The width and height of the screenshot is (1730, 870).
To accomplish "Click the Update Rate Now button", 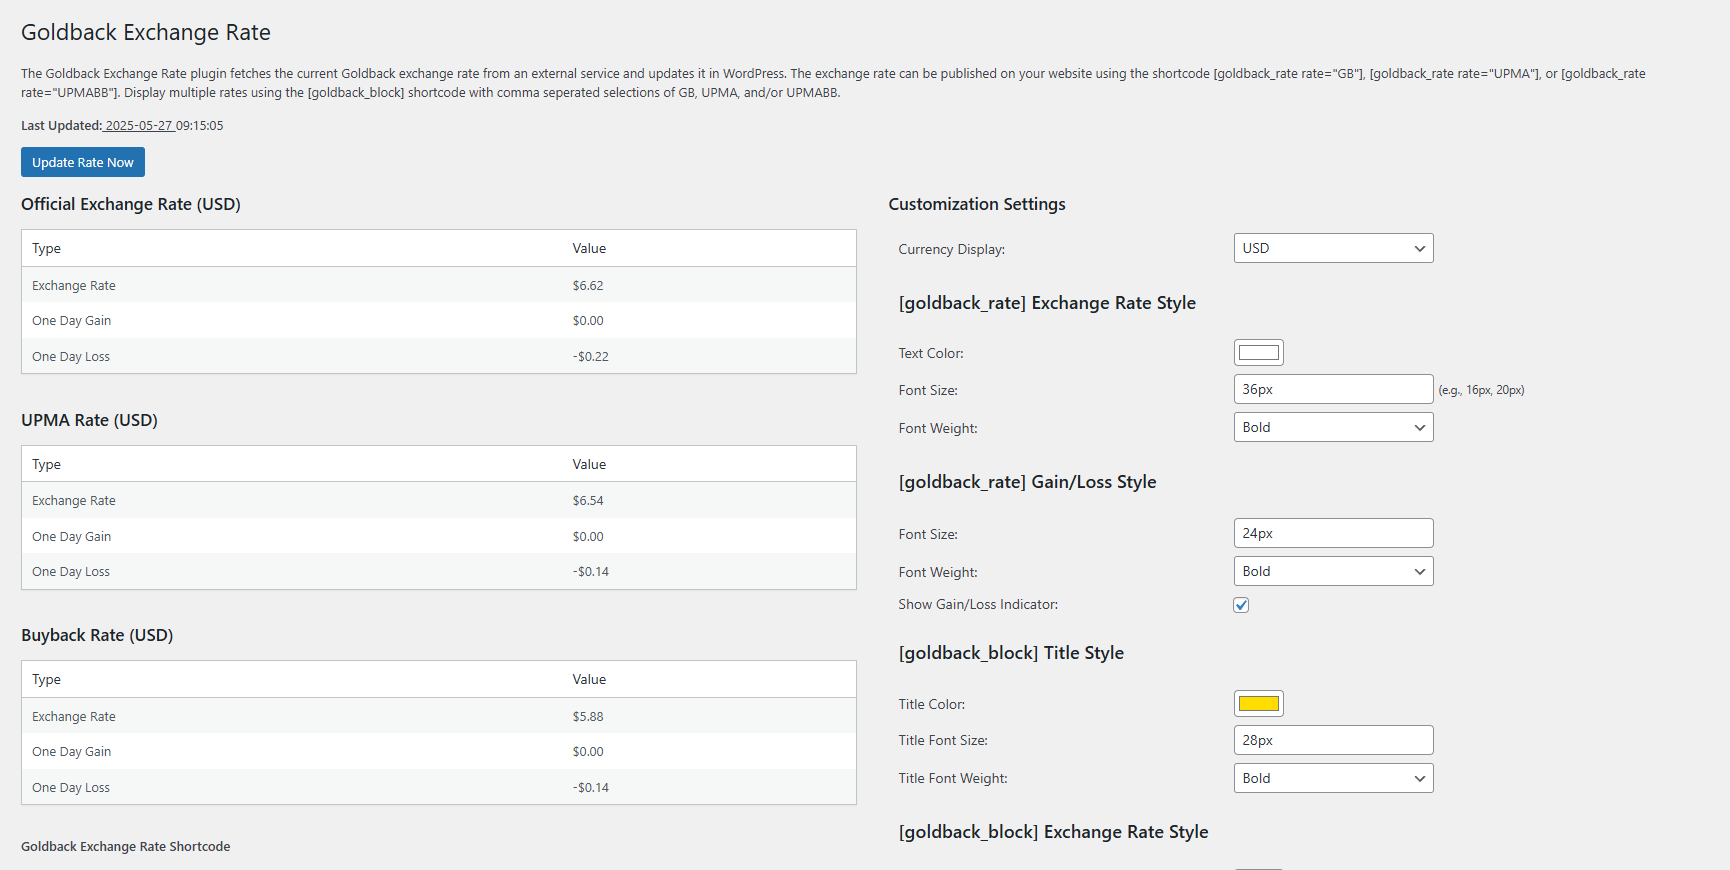I will (83, 162).
